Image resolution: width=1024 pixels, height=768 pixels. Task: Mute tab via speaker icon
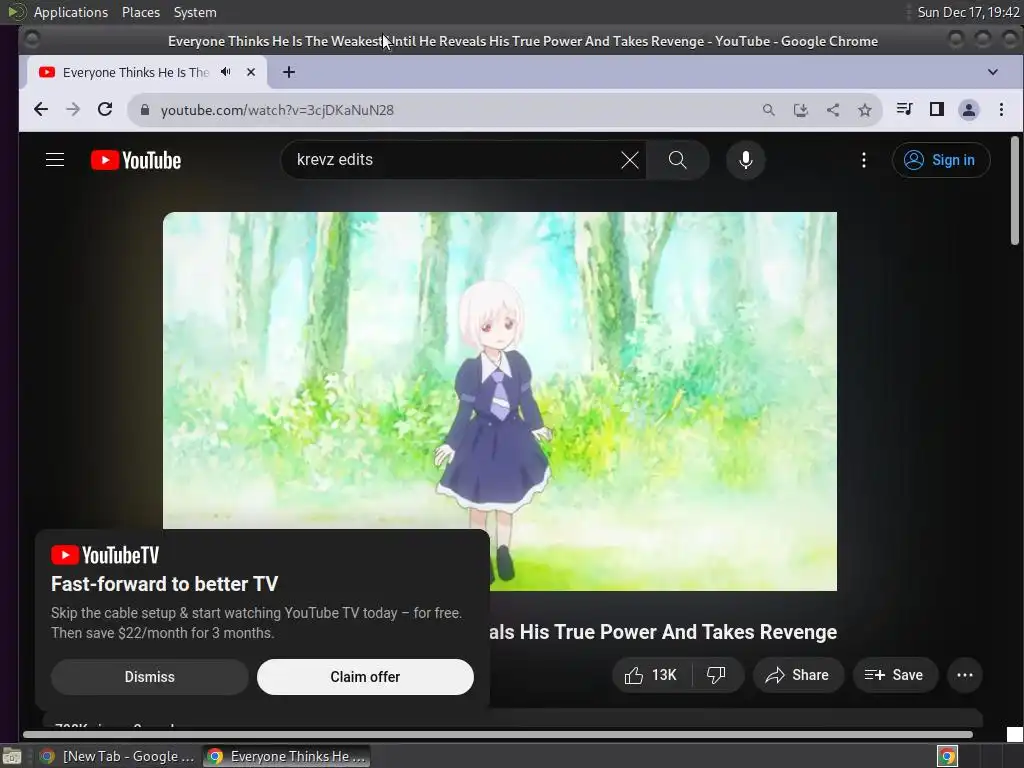226,72
